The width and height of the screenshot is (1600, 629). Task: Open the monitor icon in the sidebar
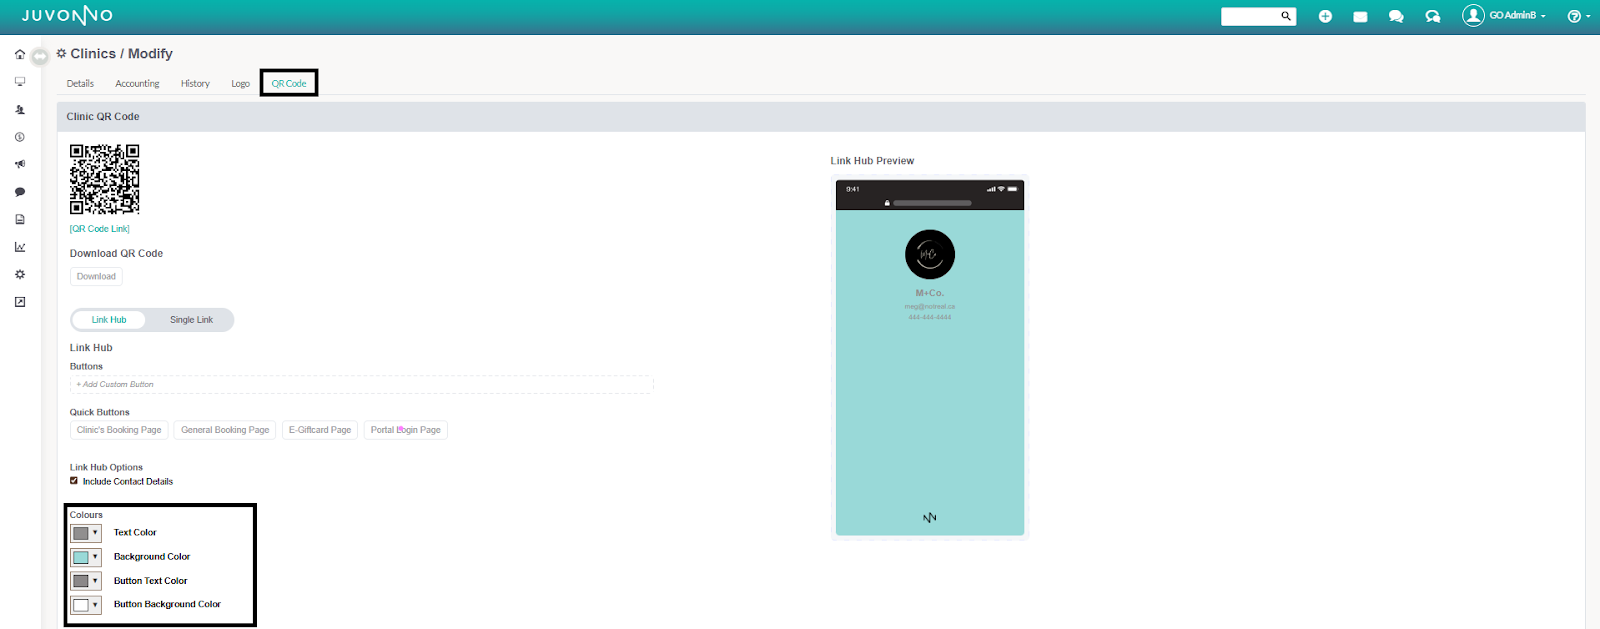click(x=20, y=82)
